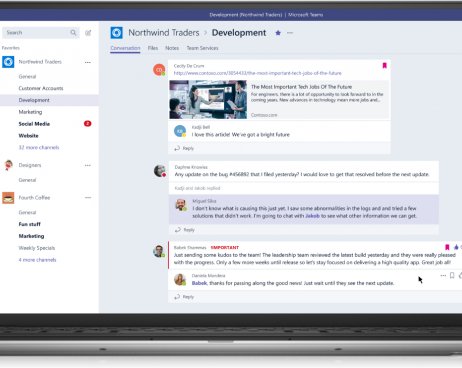Image resolution: width=462 pixels, height=368 pixels.
Task: Reply to Cecily De Crum's thread
Action: pyautogui.click(x=184, y=148)
